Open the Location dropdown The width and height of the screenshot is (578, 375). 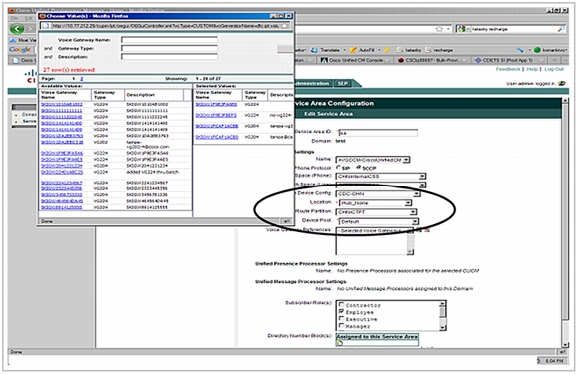point(408,203)
